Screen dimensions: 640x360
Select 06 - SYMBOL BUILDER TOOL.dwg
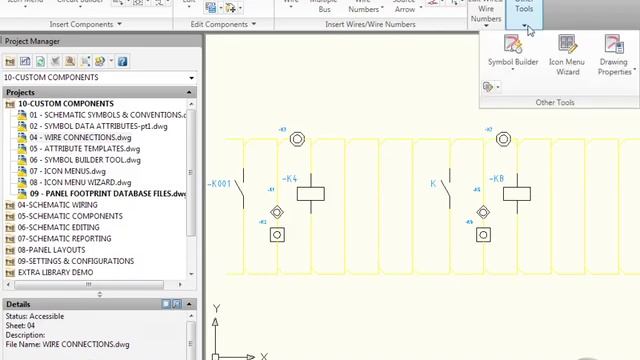coord(85,160)
